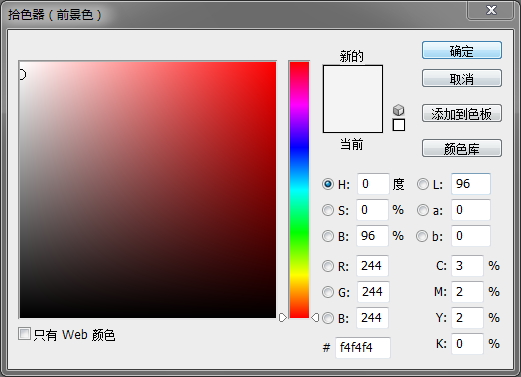Click the Lab b value field

[471, 236]
